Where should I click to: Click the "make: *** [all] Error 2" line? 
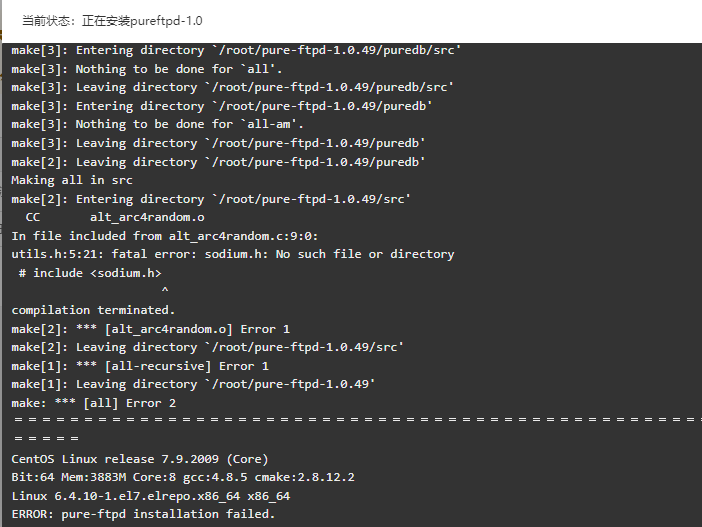pos(93,403)
